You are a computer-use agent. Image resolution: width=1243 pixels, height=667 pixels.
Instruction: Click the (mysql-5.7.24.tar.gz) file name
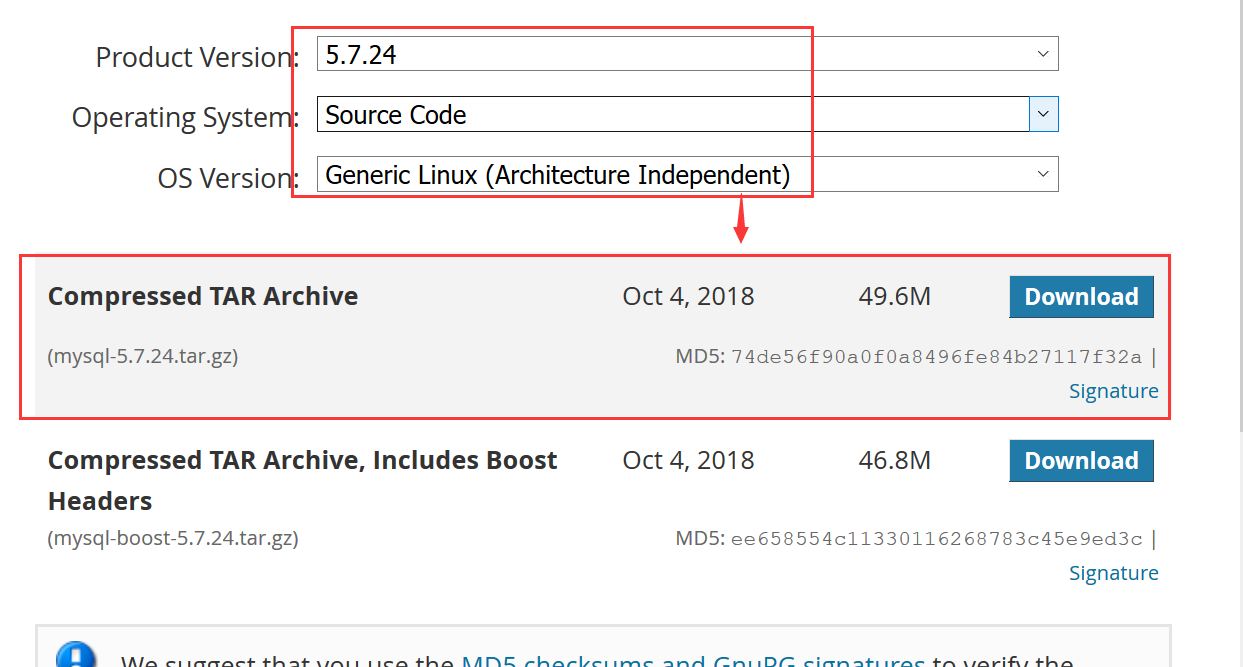143,356
